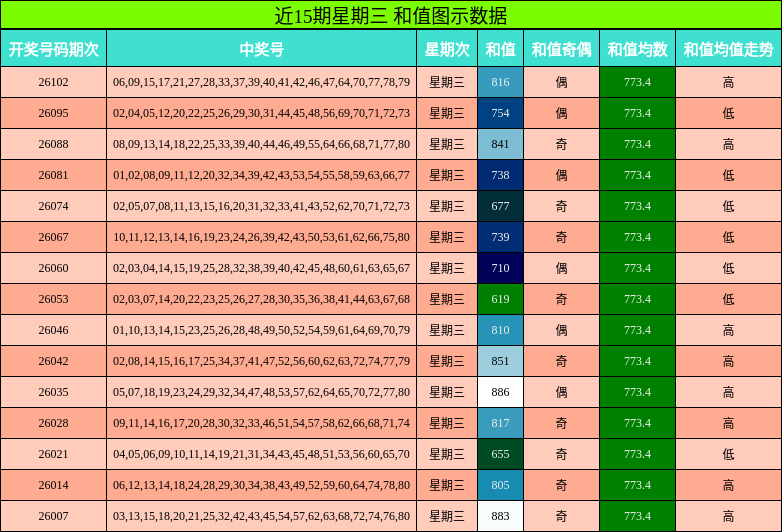Click winning numbers starting 02,05,07,08

[261, 206]
